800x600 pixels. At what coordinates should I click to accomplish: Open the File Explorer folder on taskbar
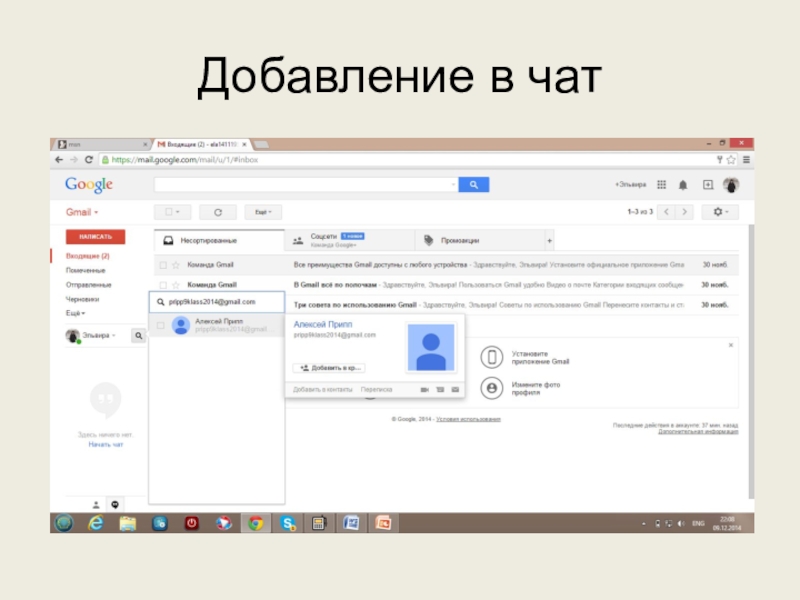pos(128,523)
